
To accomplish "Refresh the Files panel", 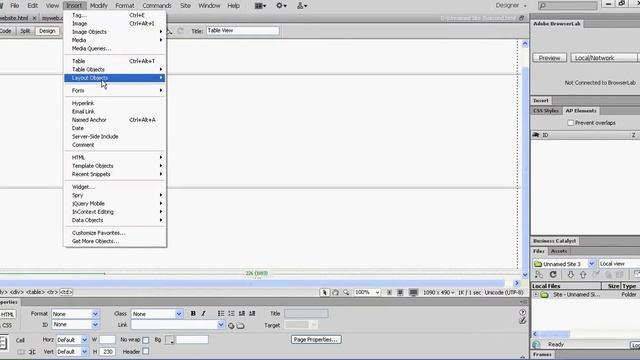I will [553, 275].
